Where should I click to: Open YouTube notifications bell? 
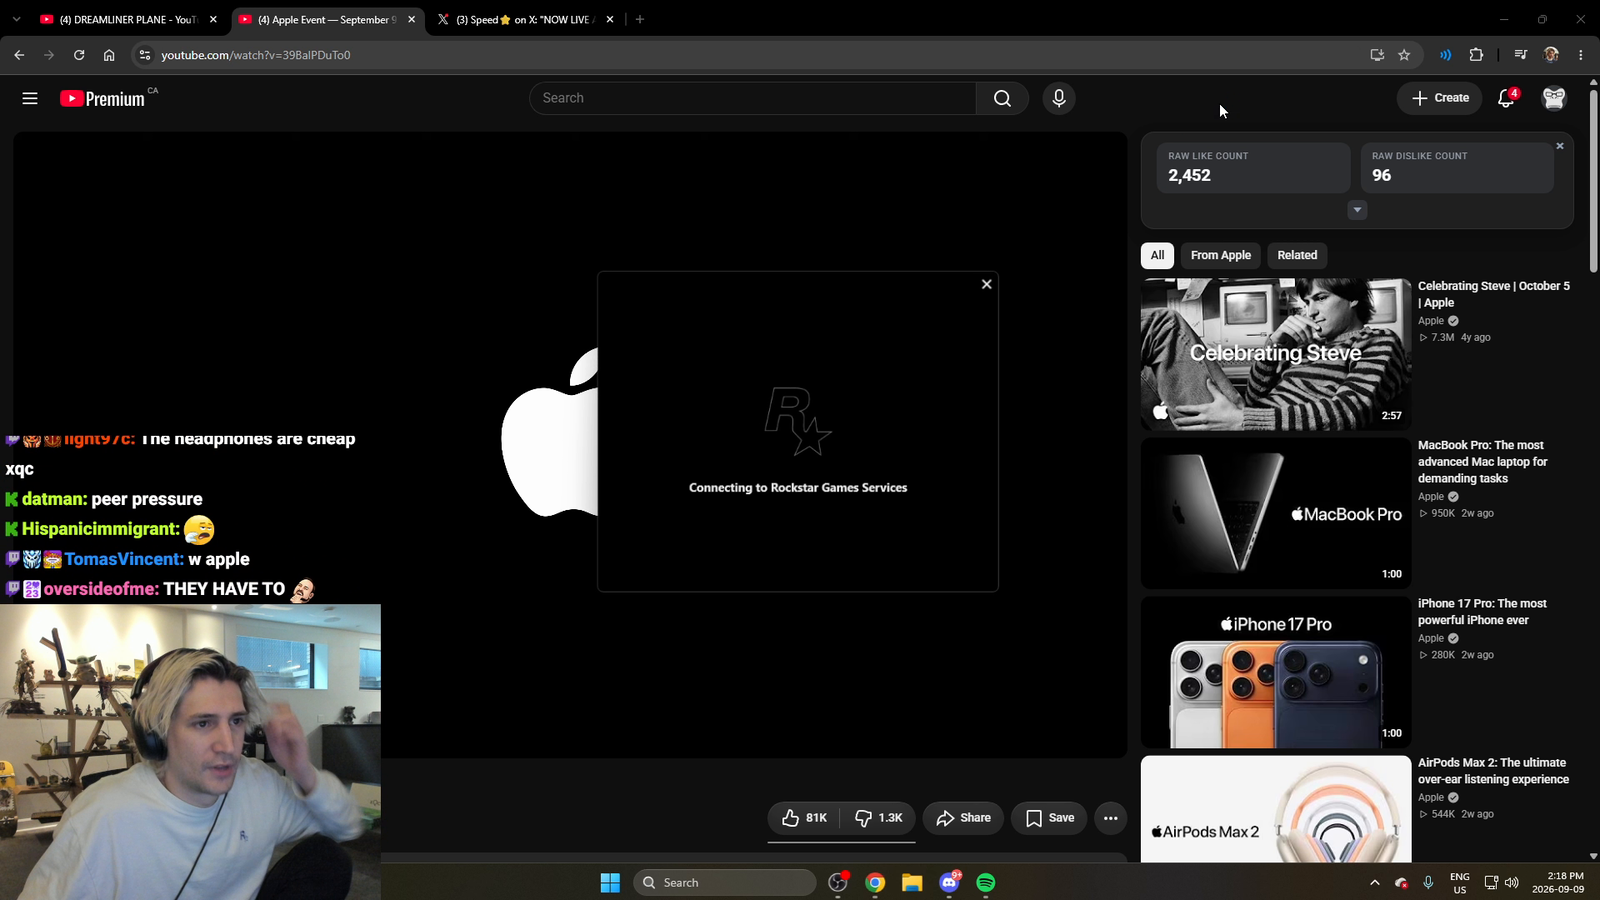(1506, 98)
